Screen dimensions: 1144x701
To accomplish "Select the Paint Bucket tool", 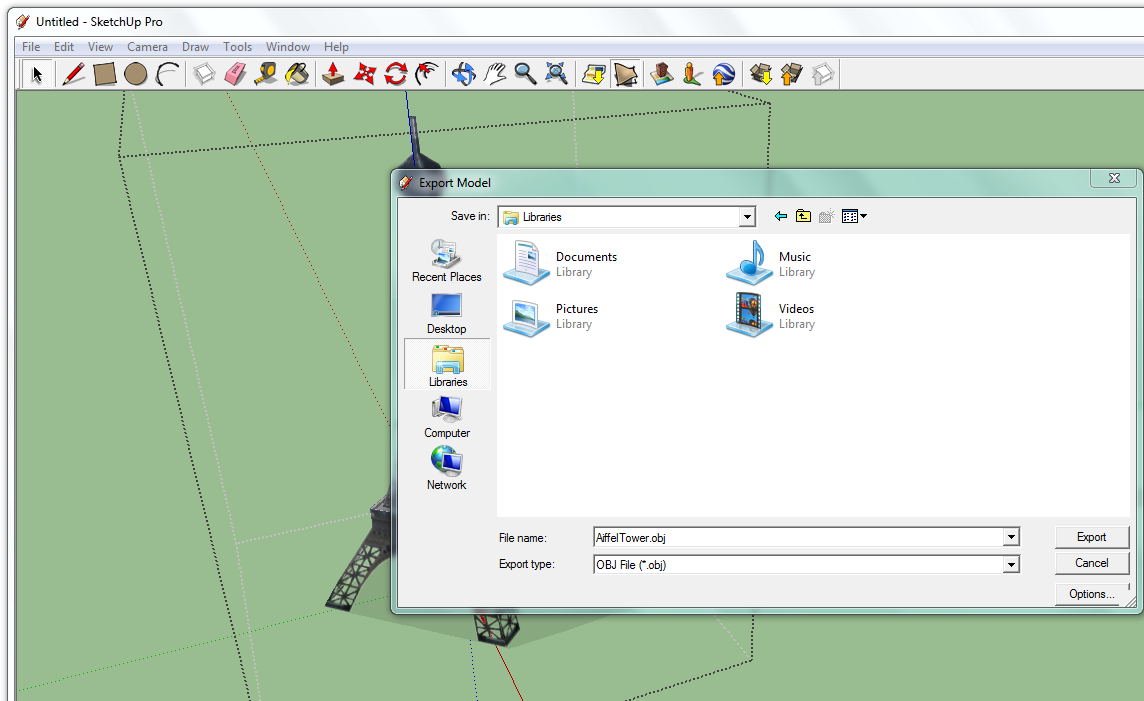I will (297, 74).
